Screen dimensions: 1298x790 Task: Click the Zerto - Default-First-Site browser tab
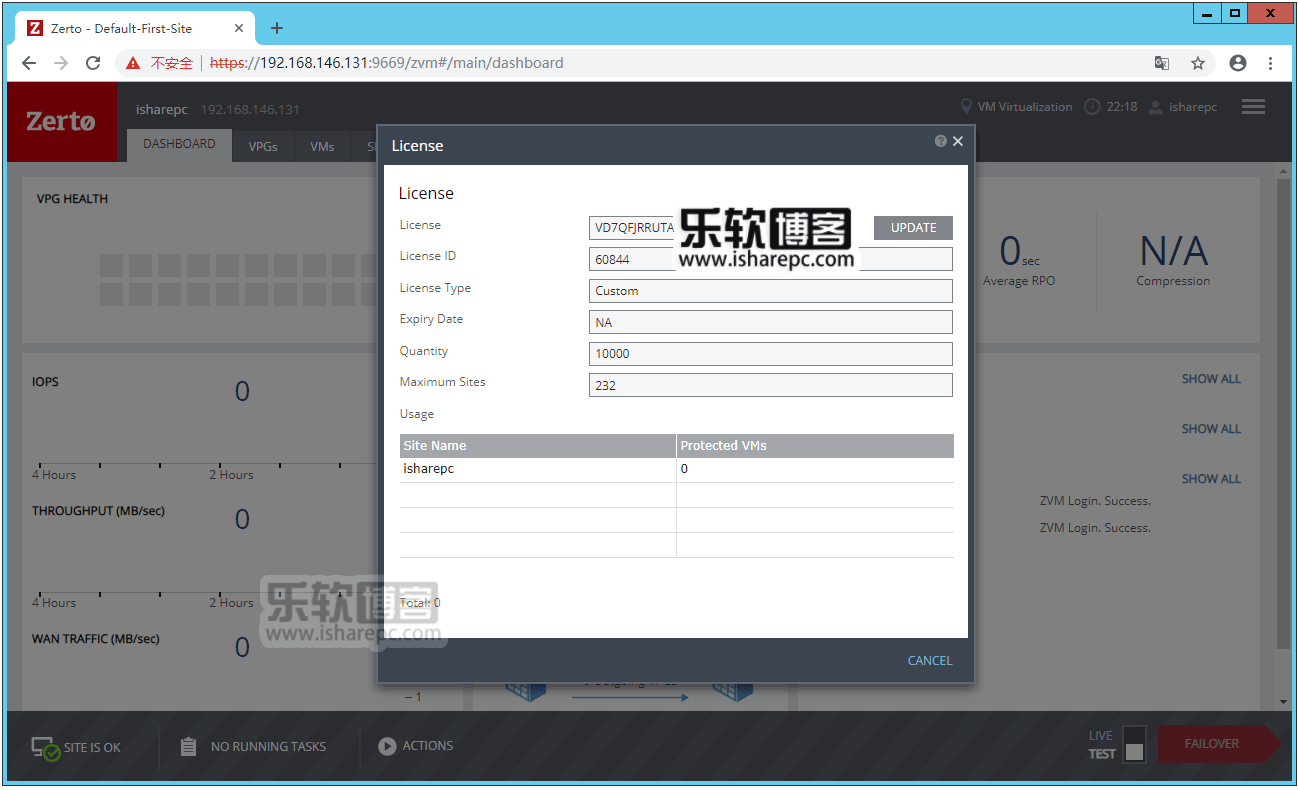click(x=135, y=28)
